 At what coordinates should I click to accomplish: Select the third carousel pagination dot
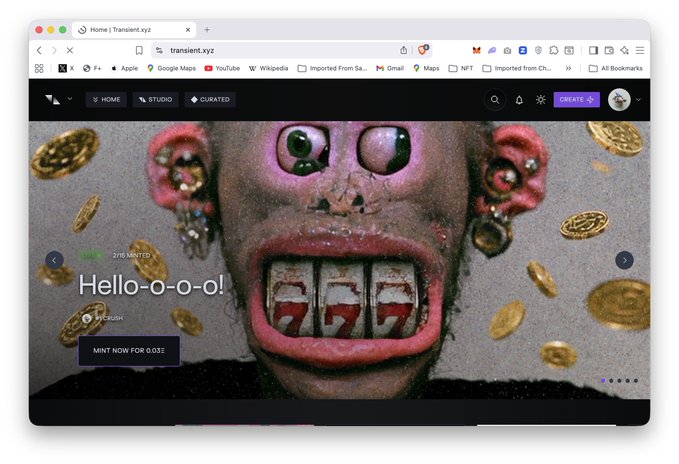[x=619, y=381]
